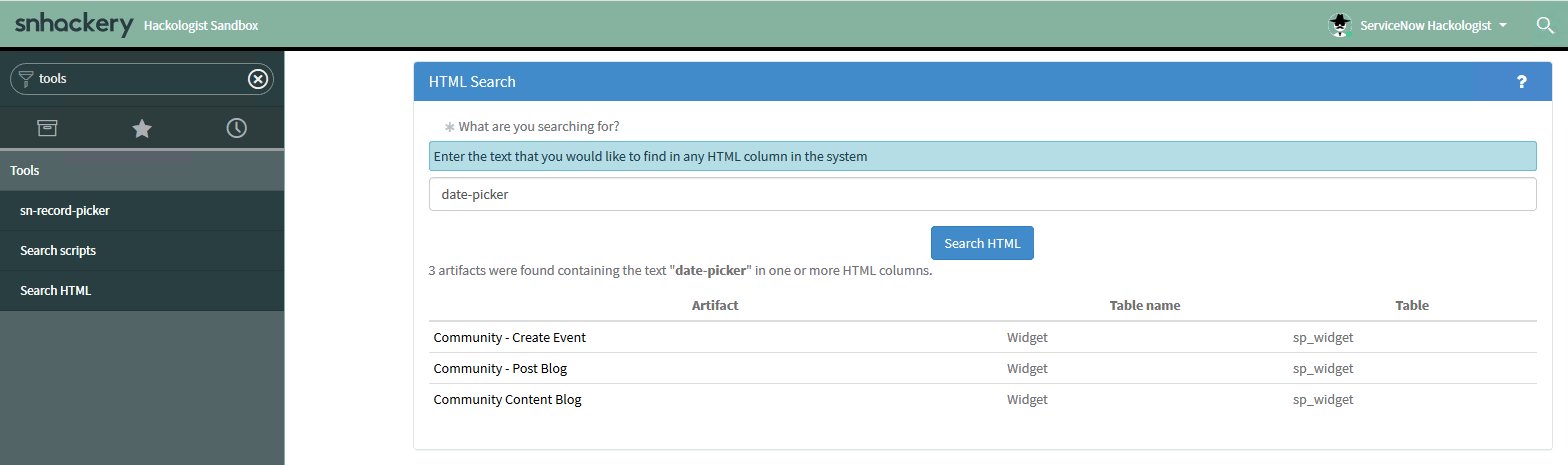Open the Search scripts module

point(58,251)
